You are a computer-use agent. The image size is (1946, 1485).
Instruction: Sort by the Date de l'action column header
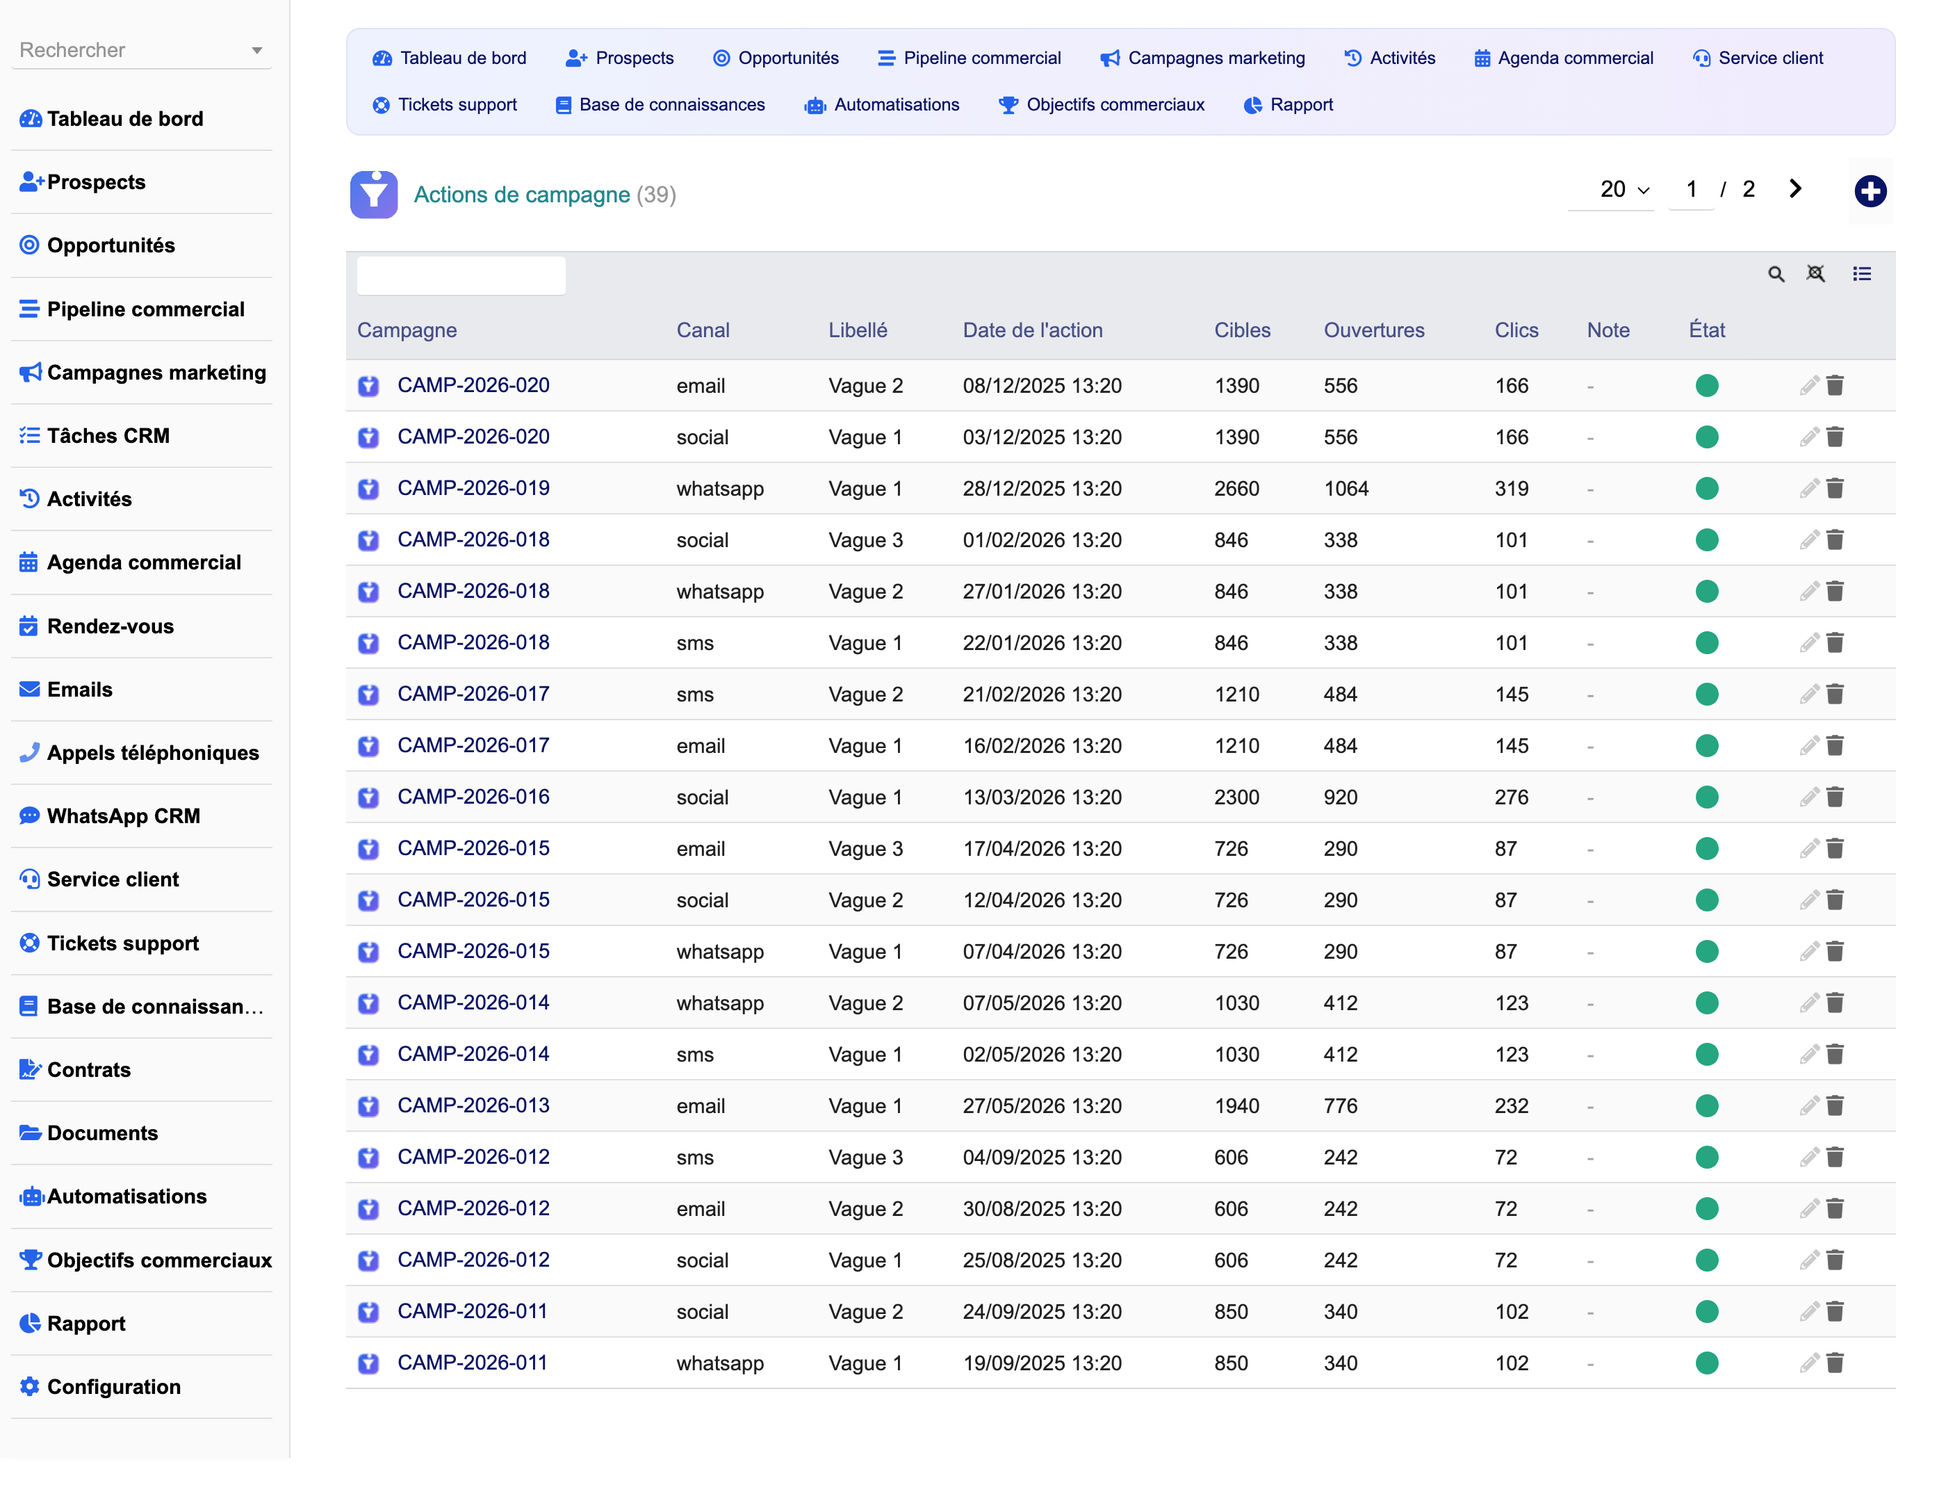point(1032,330)
